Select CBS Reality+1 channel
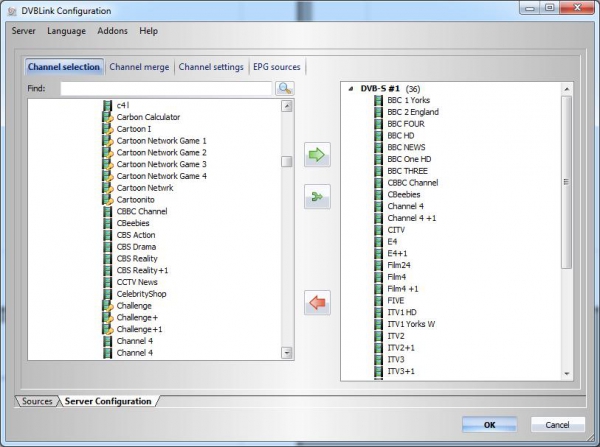Image resolution: width=600 pixels, height=447 pixels. pos(142,270)
